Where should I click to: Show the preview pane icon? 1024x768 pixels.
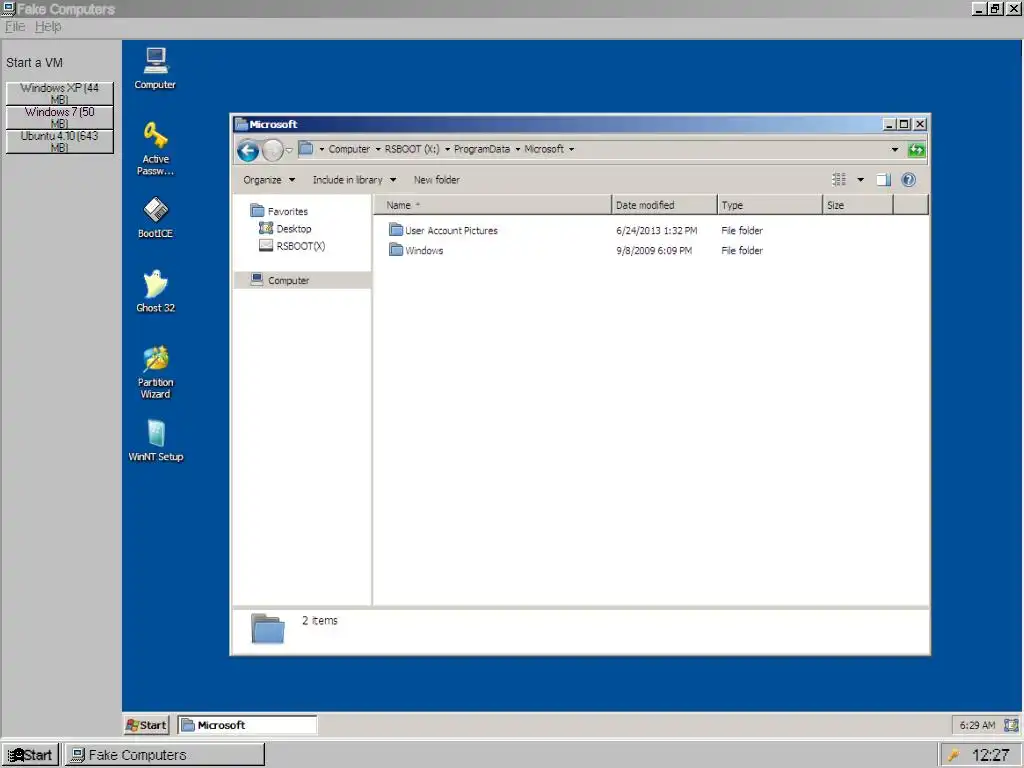883,180
